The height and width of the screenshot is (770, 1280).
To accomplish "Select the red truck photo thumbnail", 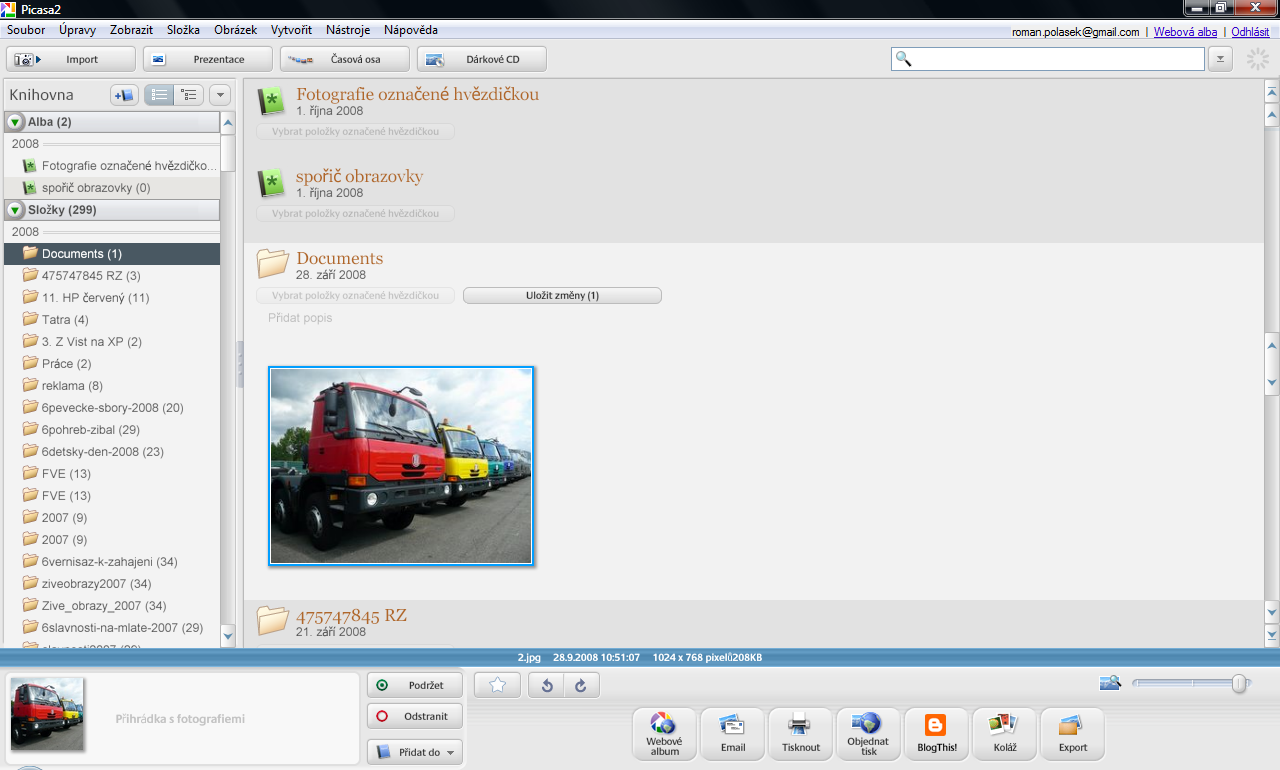I will tap(401, 466).
